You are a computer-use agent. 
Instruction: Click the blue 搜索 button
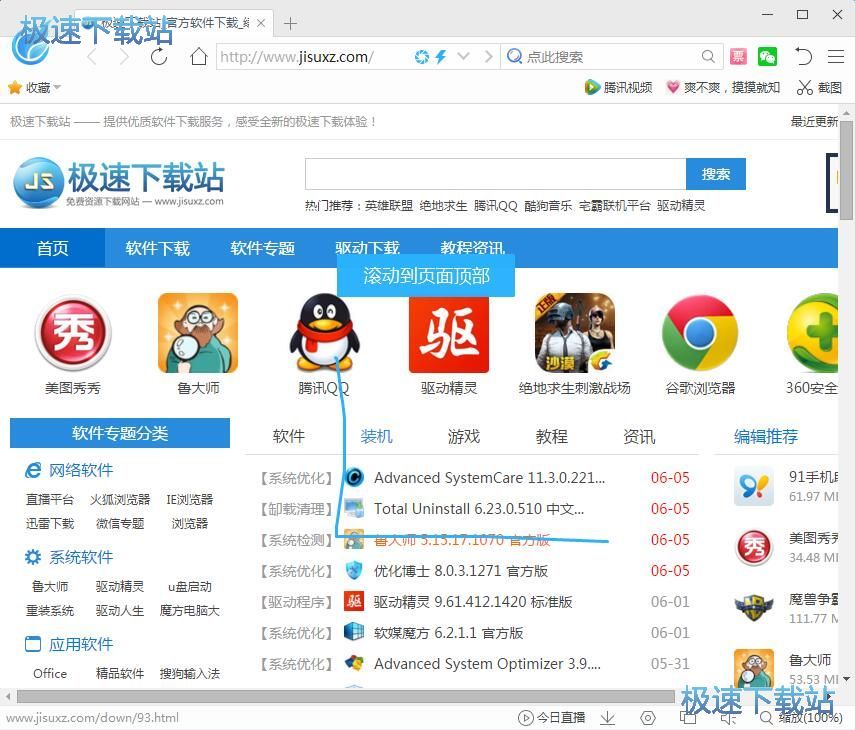(x=715, y=174)
